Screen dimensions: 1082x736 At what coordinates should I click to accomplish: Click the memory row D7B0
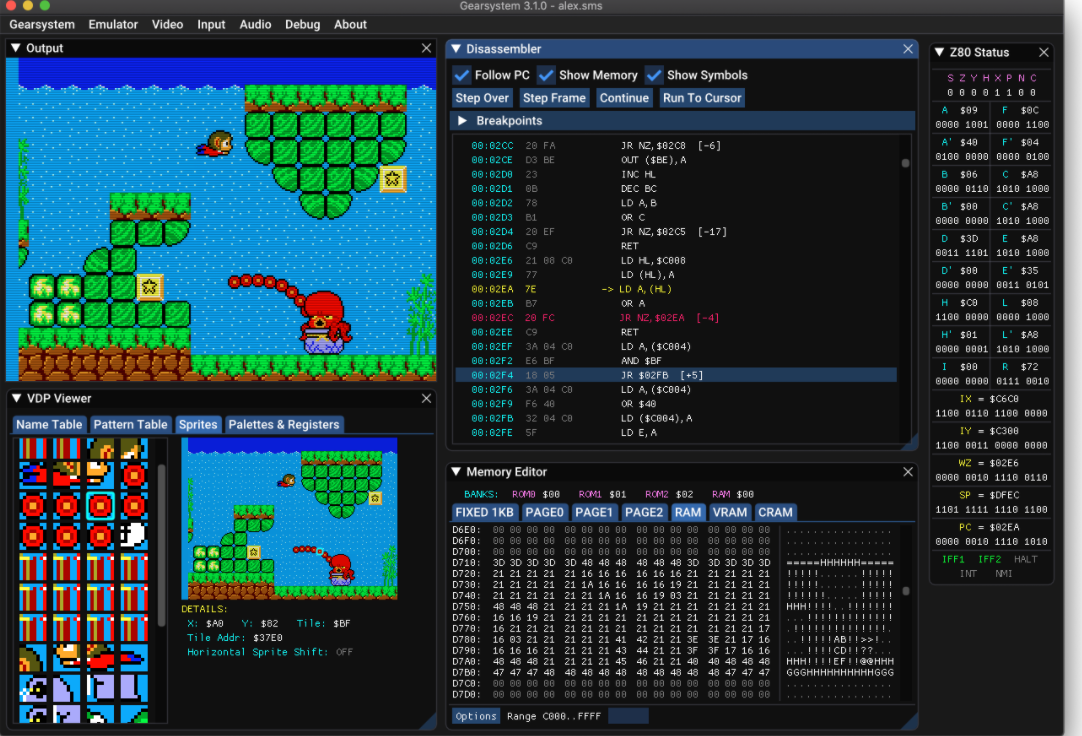[x=673, y=673]
